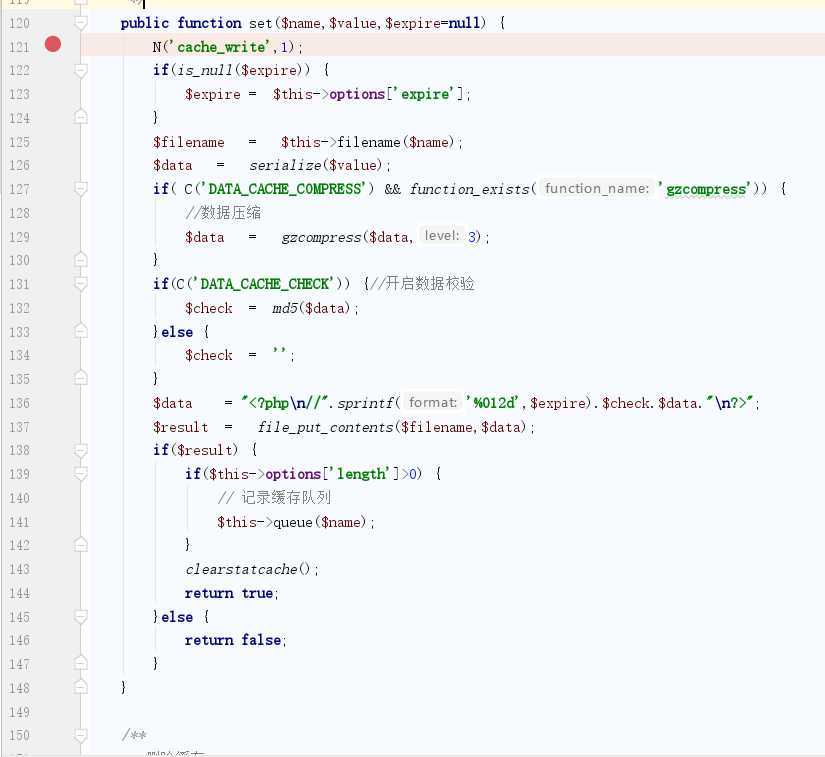Click the md5 function call

[x=285, y=308]
